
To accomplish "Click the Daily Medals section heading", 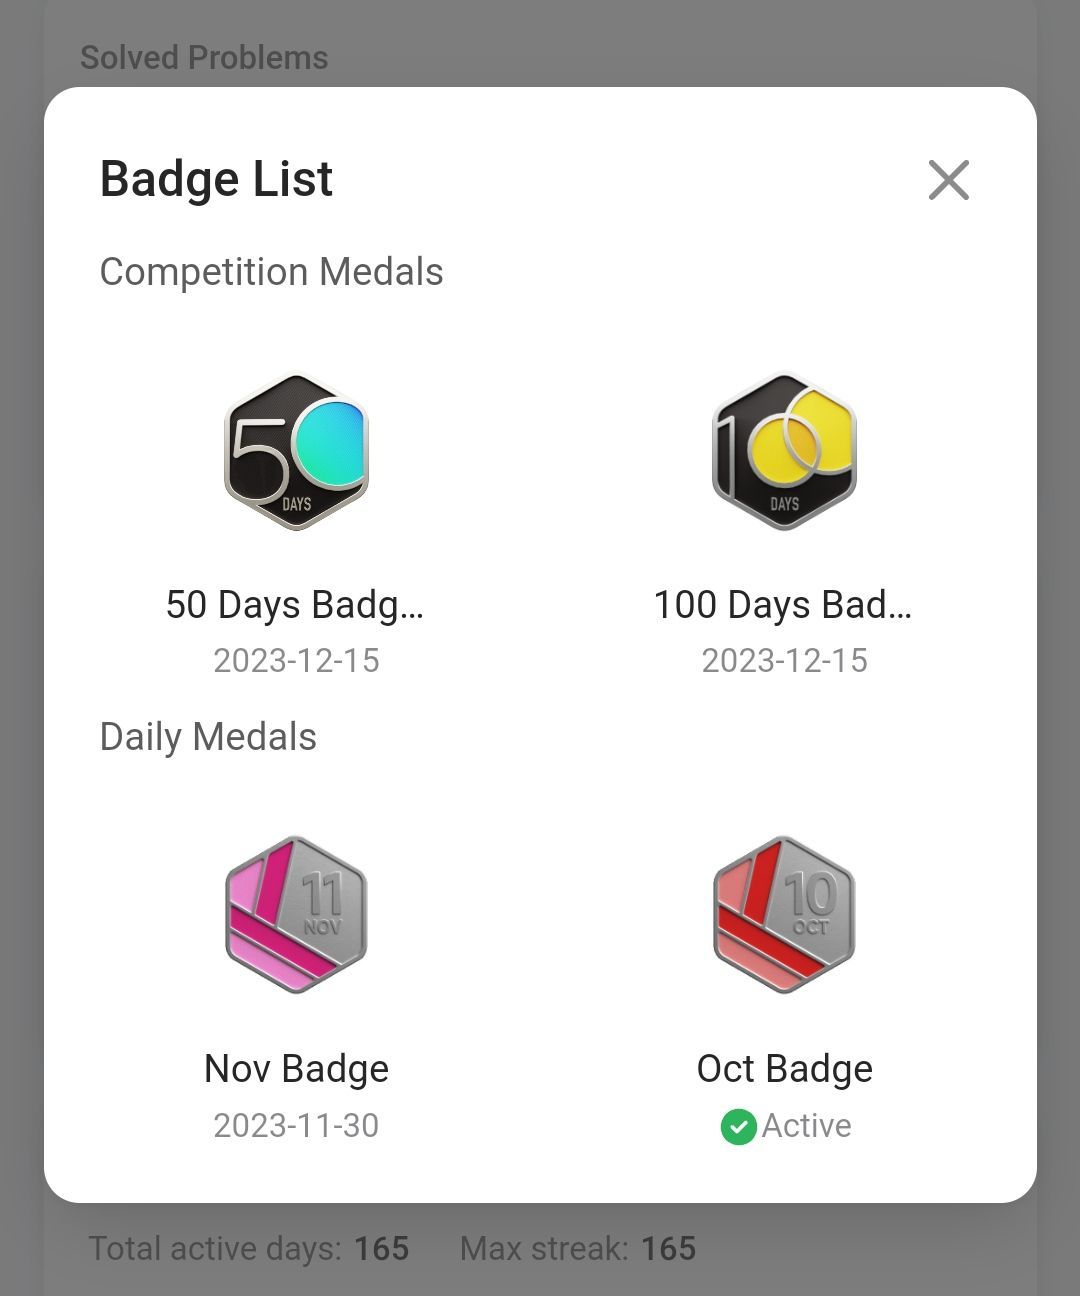I will (x=208, y=737).
